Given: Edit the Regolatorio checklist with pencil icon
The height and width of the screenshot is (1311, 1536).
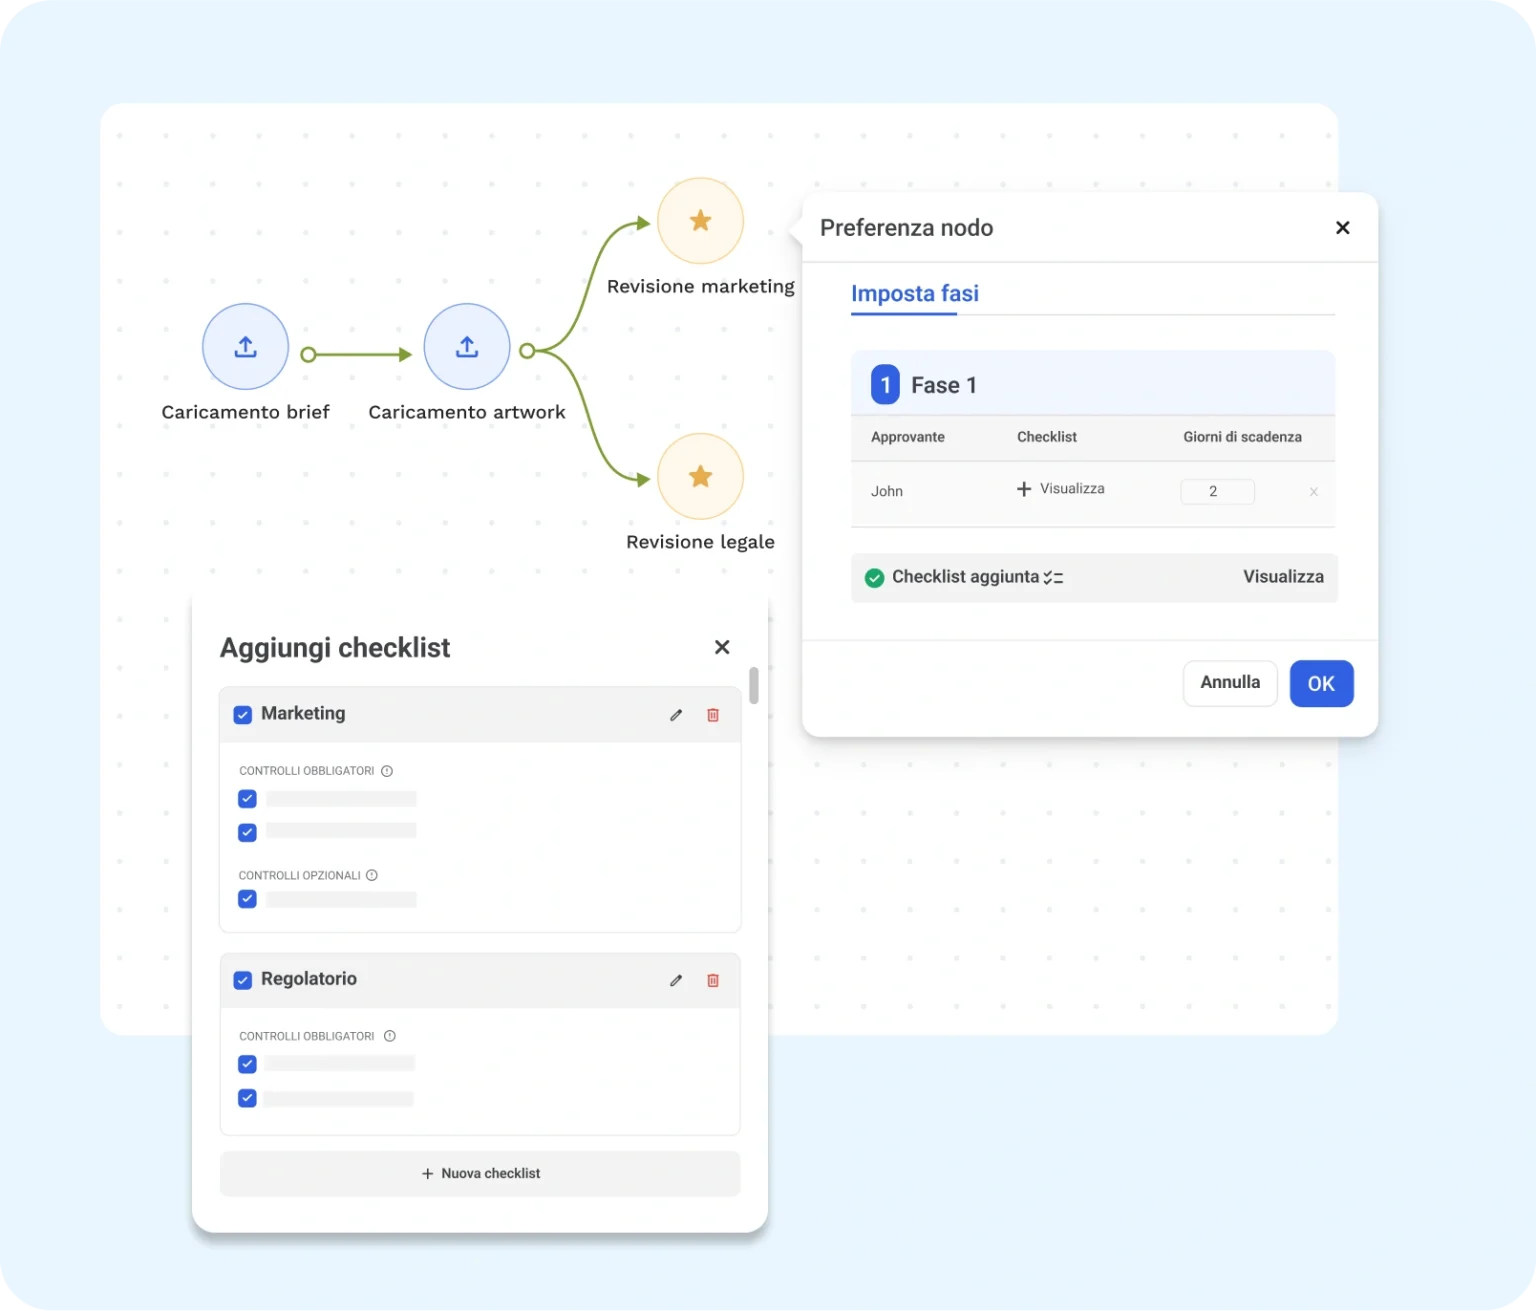Looking at the screenshot, I should (676, 980).
